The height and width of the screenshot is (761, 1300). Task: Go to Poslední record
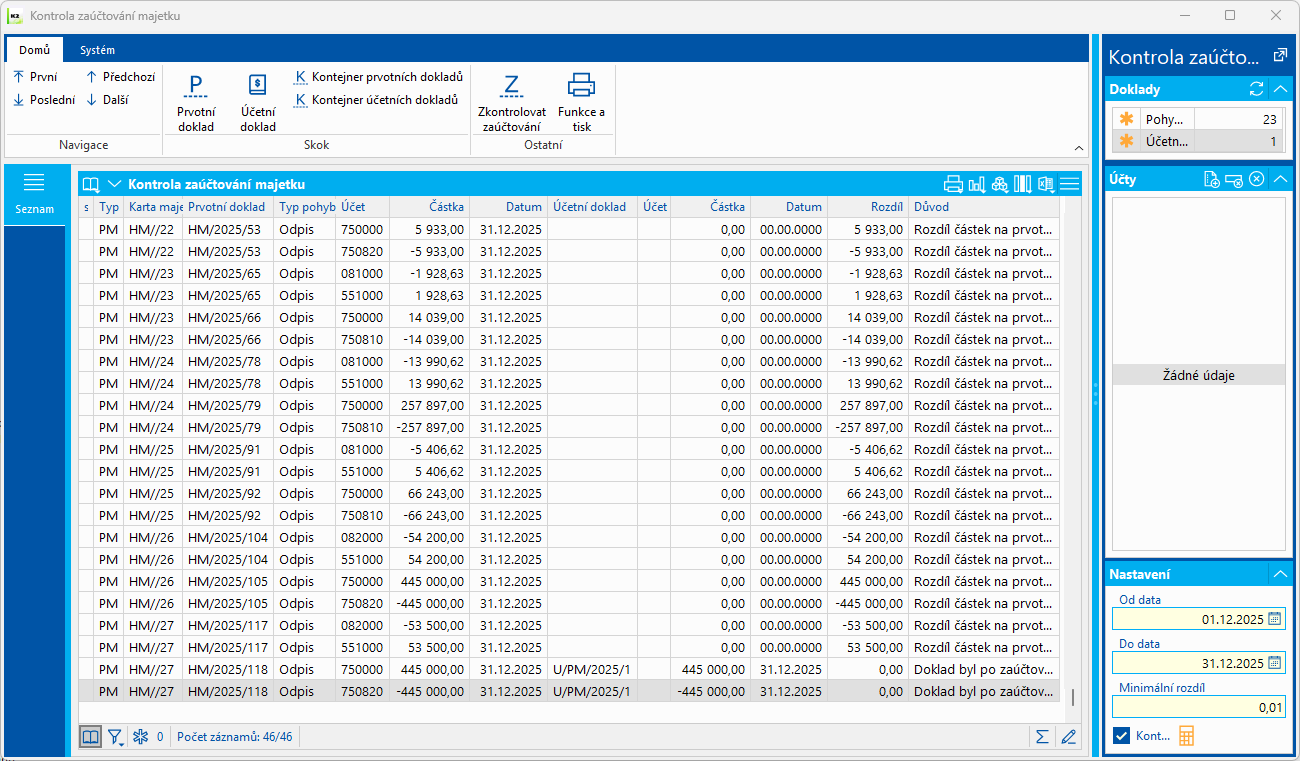tap(44, 100)
